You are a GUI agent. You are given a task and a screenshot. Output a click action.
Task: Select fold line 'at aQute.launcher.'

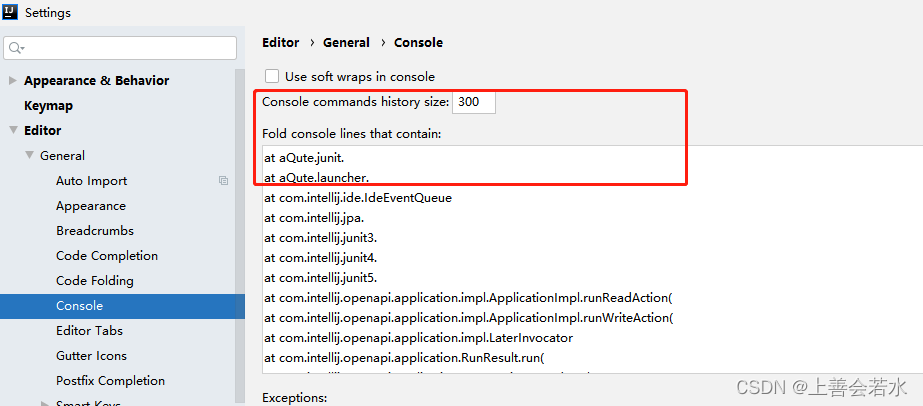[x=317, y=178]
